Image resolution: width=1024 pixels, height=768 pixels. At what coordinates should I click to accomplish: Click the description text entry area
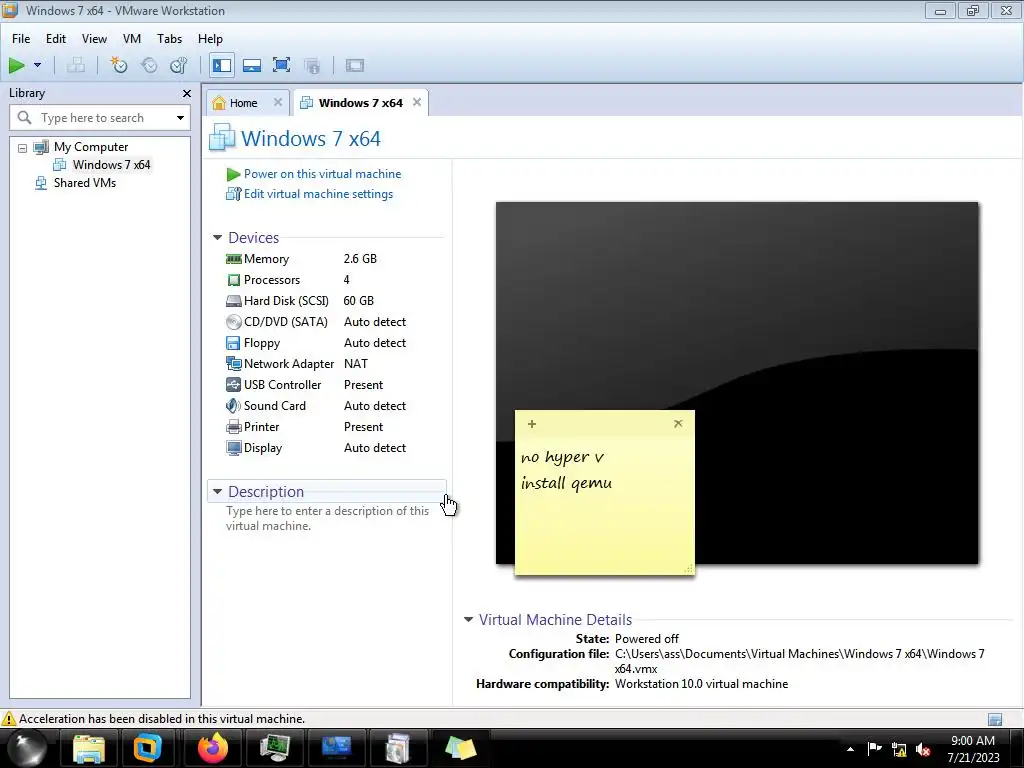(x=327, y=519)
